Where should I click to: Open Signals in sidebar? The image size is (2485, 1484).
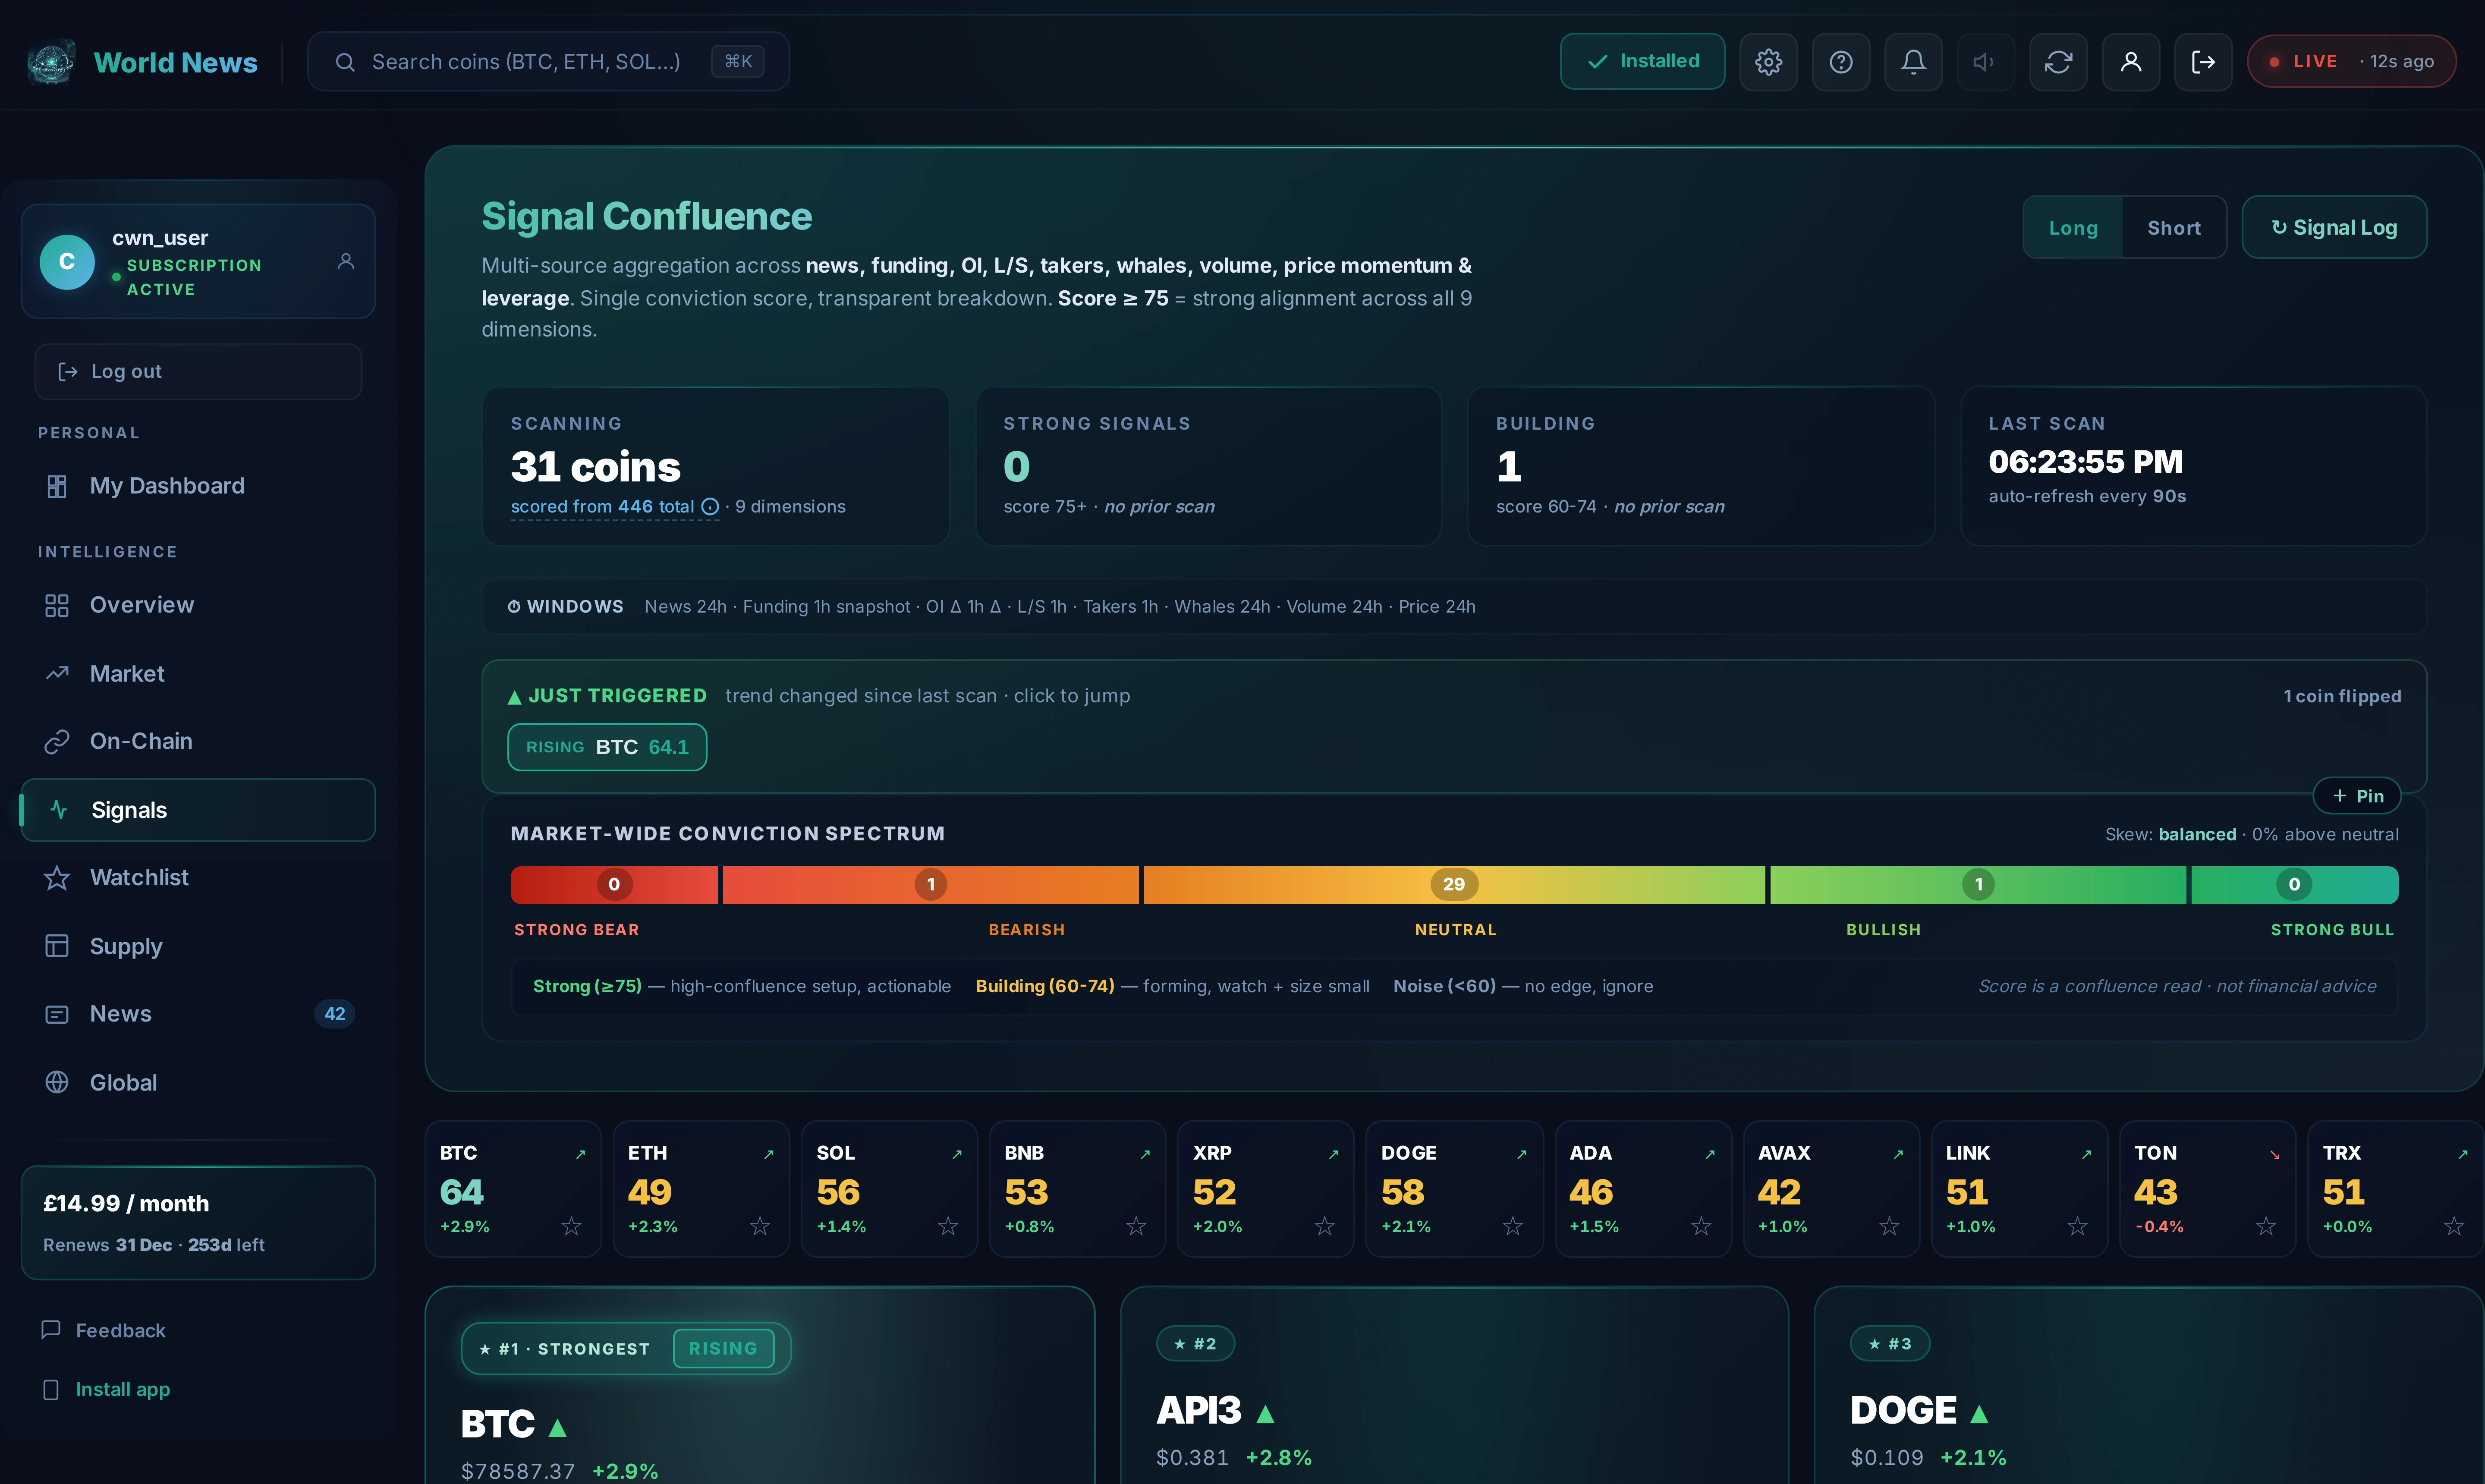click(x=198, y=810)
